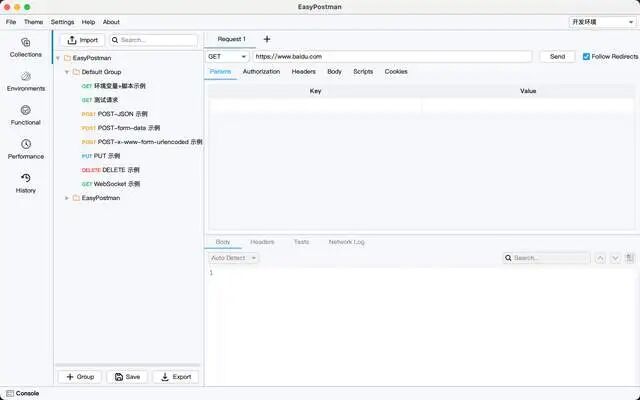This screenshot has height=400, width=640.
Task: Open the History panel
Action: click(26, 183)
